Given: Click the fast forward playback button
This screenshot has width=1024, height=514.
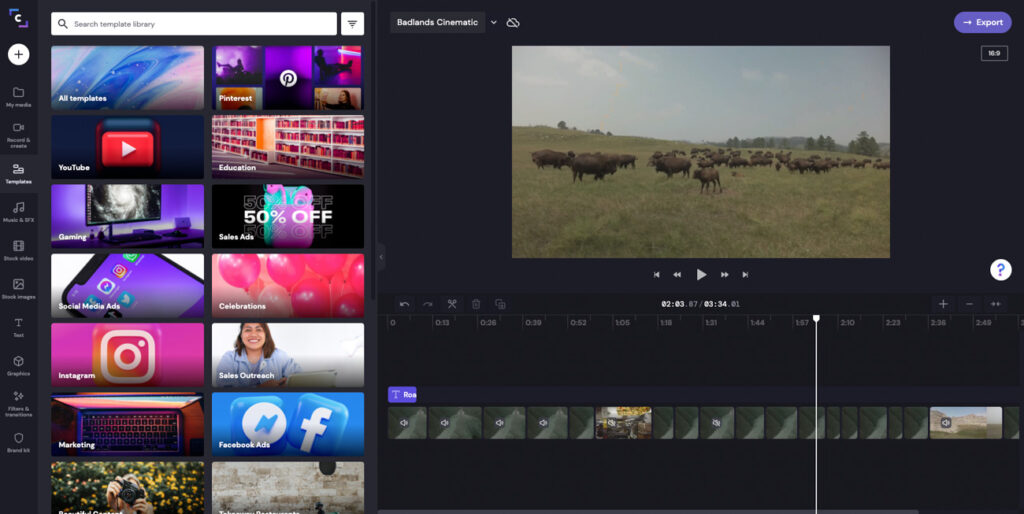Looking at the screenshot, I should (x=724, y=275).
